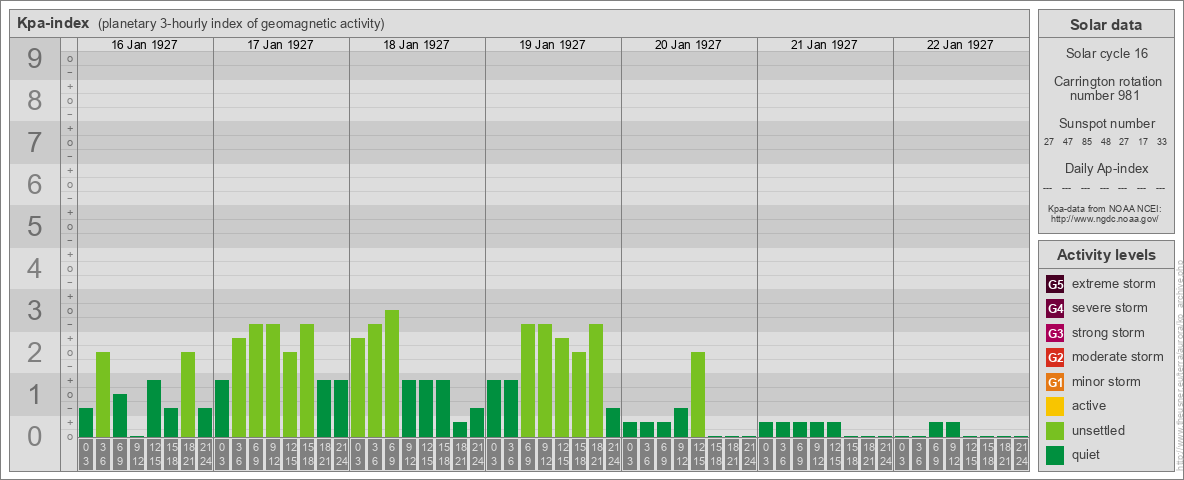Screen dimensions: 1184x480
Task: Click the 'Sunspot number' label
Action: [1106, 123]
